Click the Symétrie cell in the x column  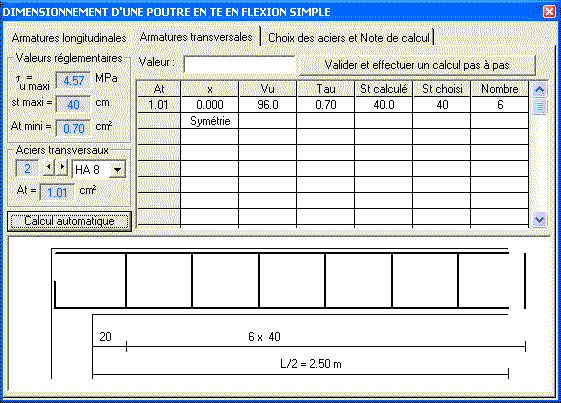pyautogui.click(x=210, y=121)
